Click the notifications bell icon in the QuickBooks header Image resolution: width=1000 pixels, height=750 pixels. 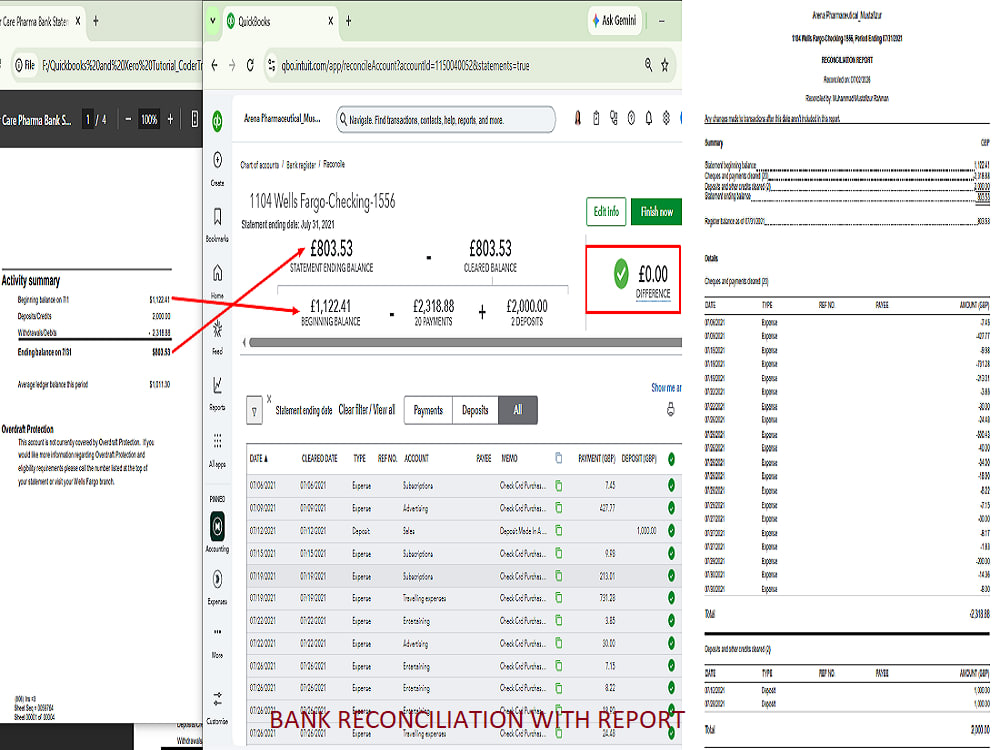[x=649, y=119]
